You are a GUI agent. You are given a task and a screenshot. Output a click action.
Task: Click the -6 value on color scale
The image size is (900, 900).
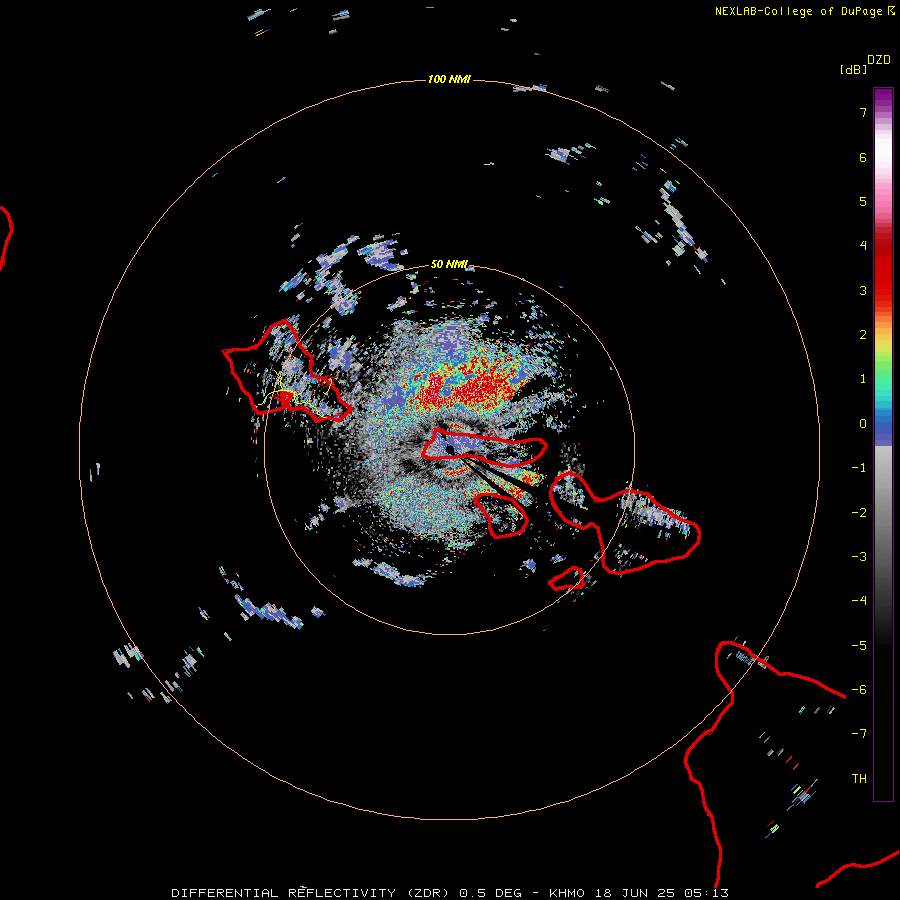[859, 690]
